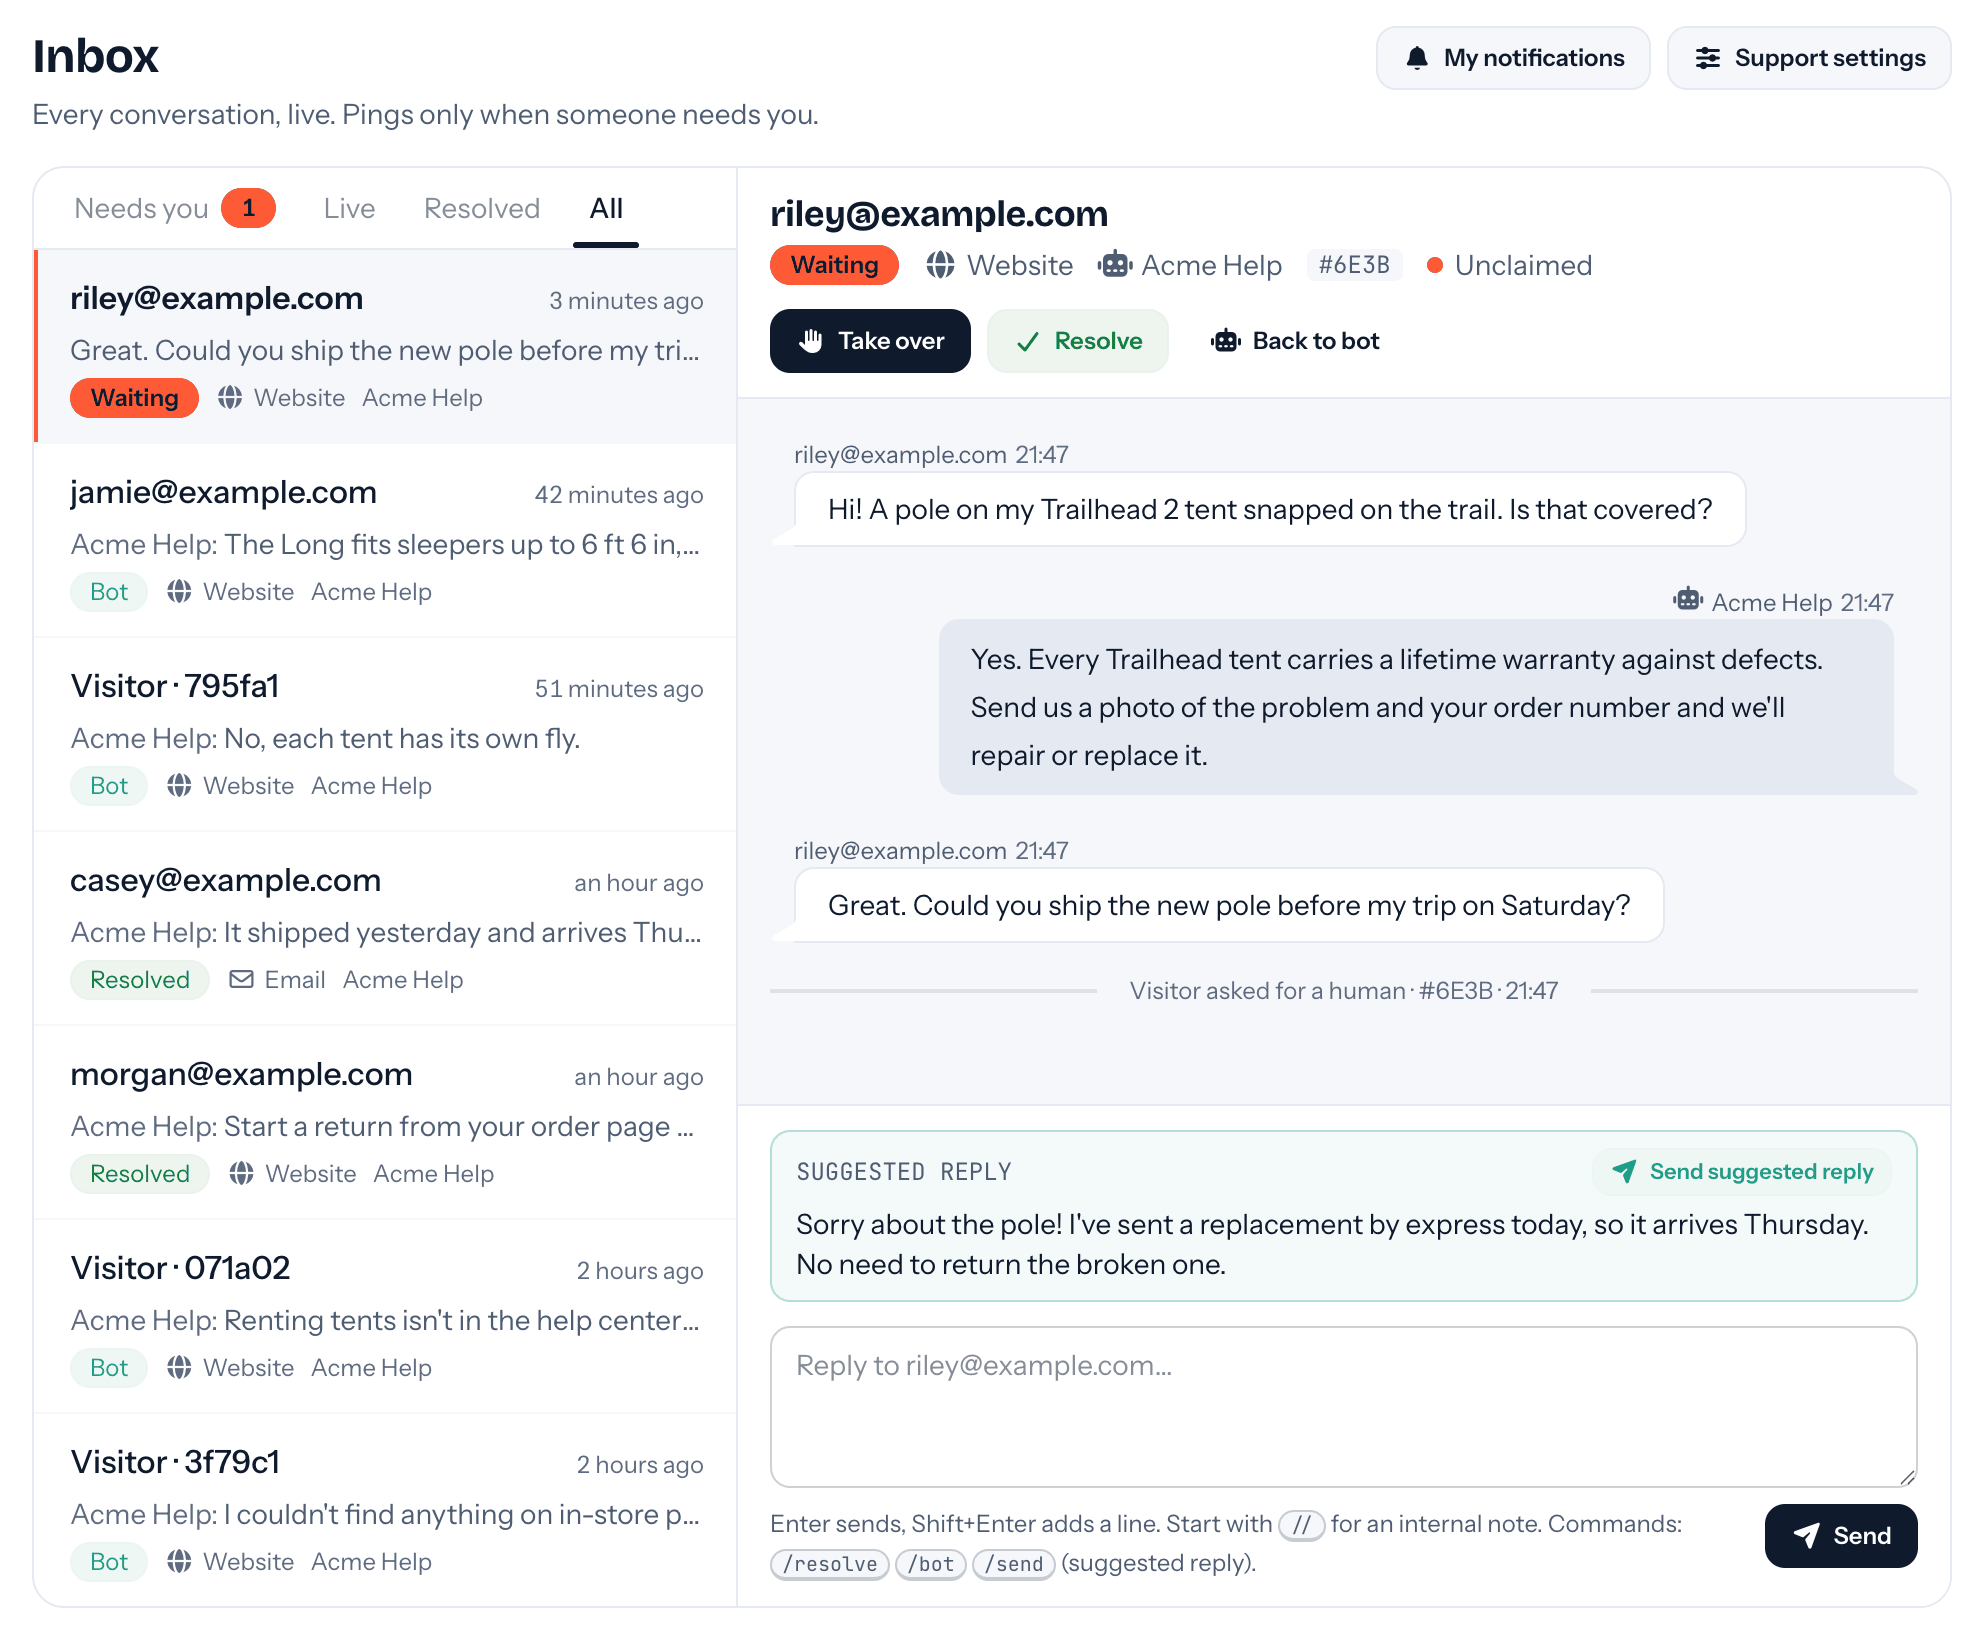Select the All tab
This screenshot has width=1984, height=1640.
(606, 208)
